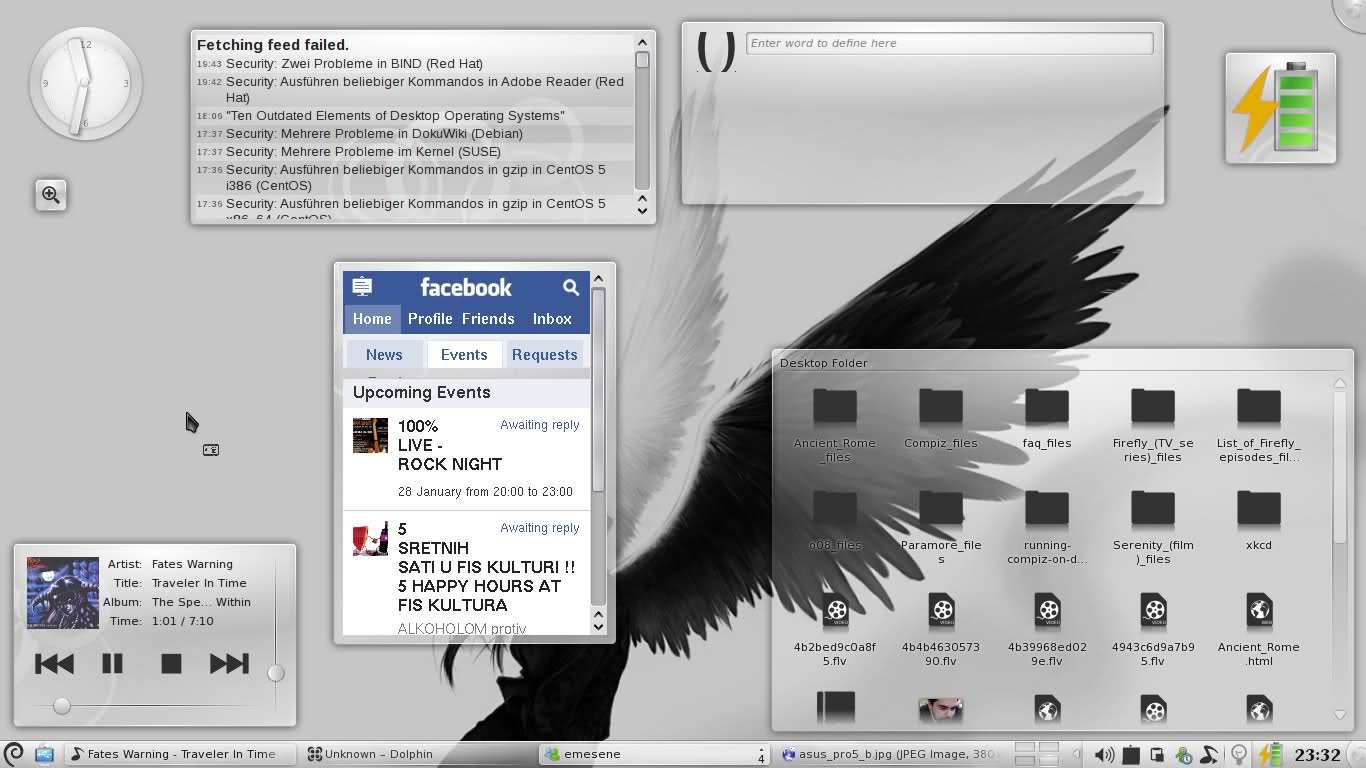
Task: Open the Facebook Inbox tab
Action: click(x=552, y=319)
